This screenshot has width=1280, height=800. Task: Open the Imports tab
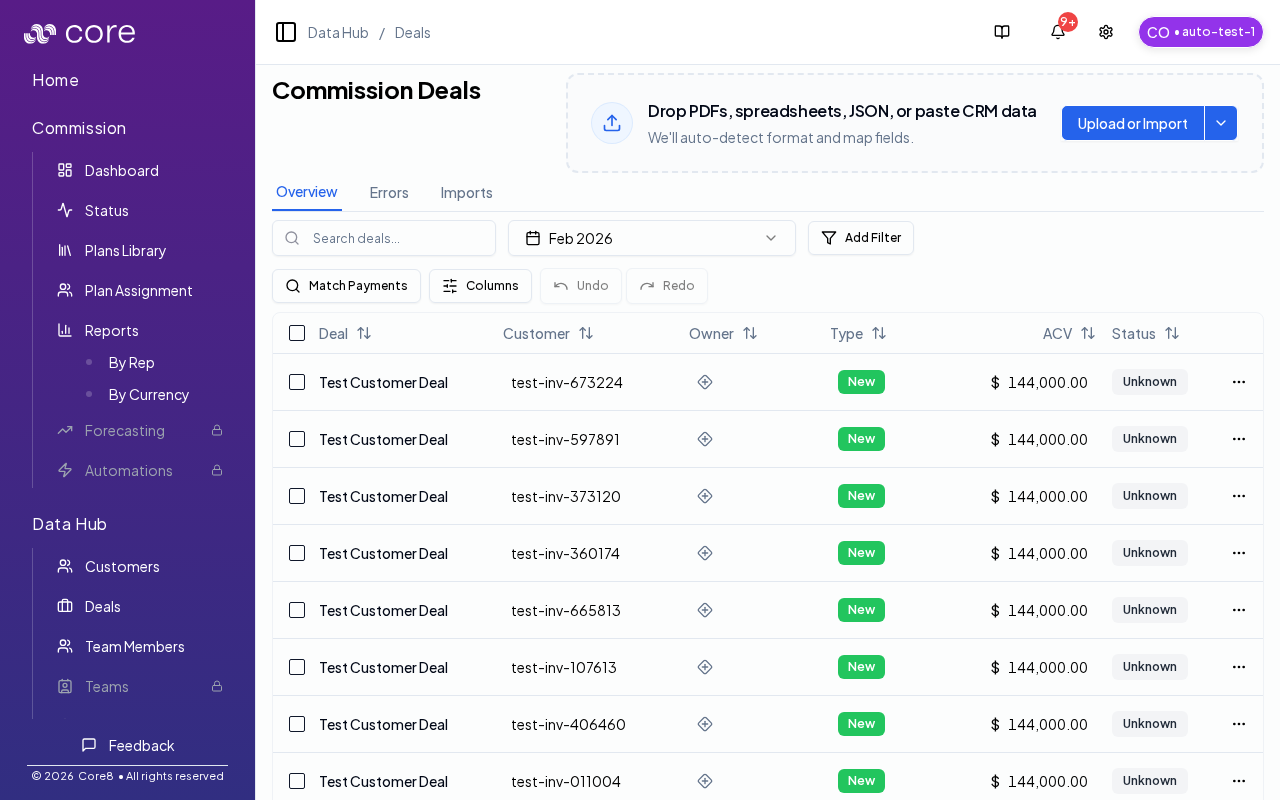tap(466, 192)
